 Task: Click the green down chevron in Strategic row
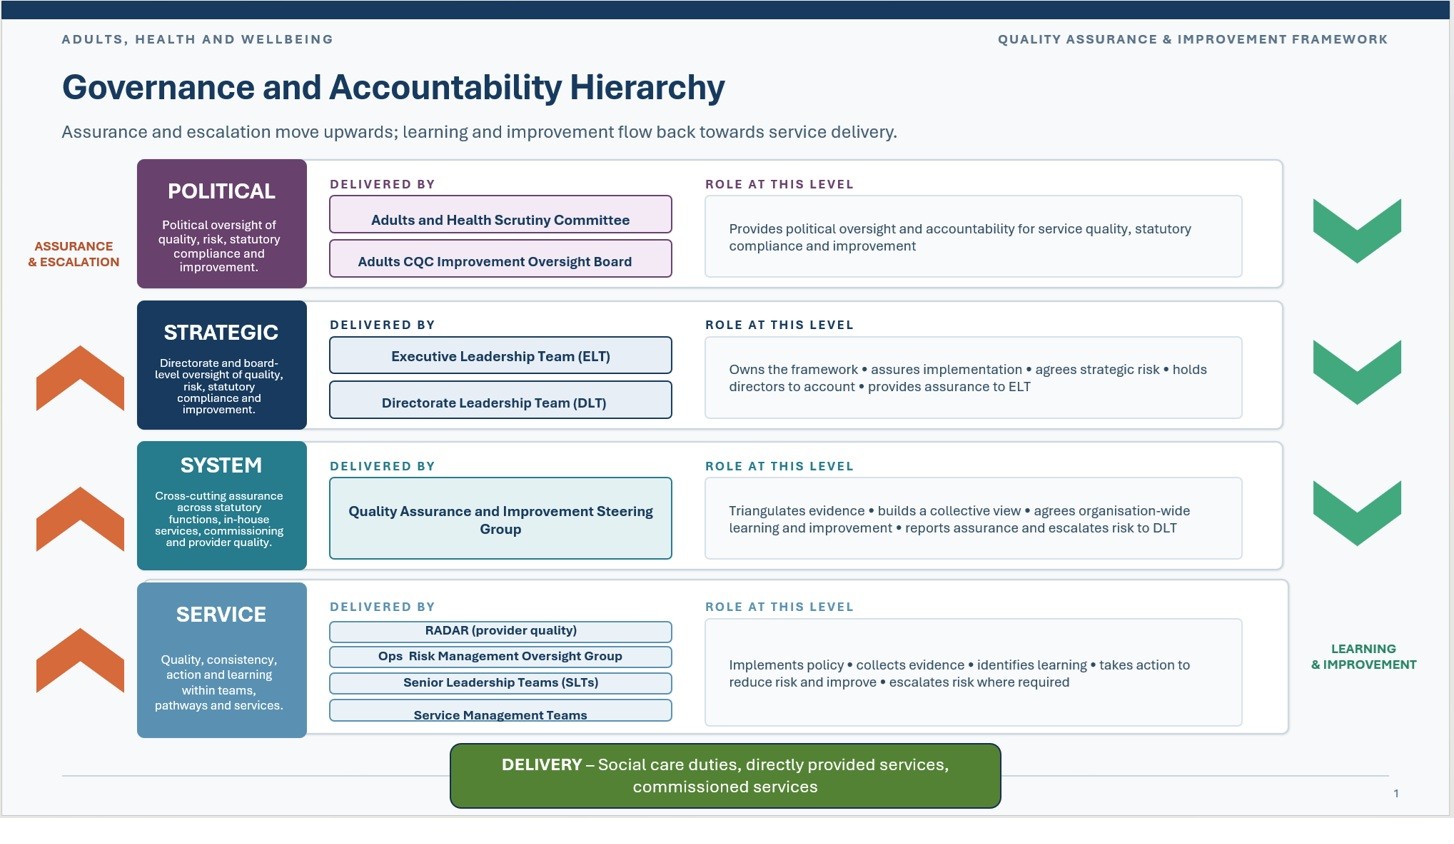click(x=1357, y=372)
